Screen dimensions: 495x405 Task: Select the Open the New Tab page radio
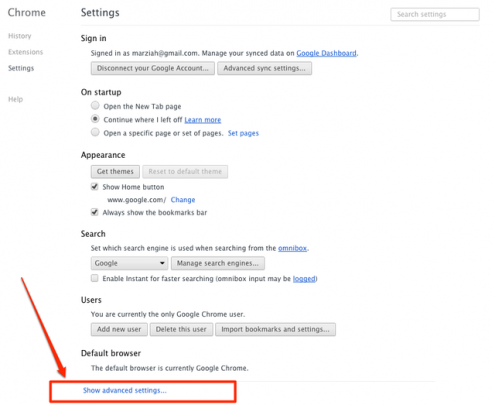tap(95, 106)
